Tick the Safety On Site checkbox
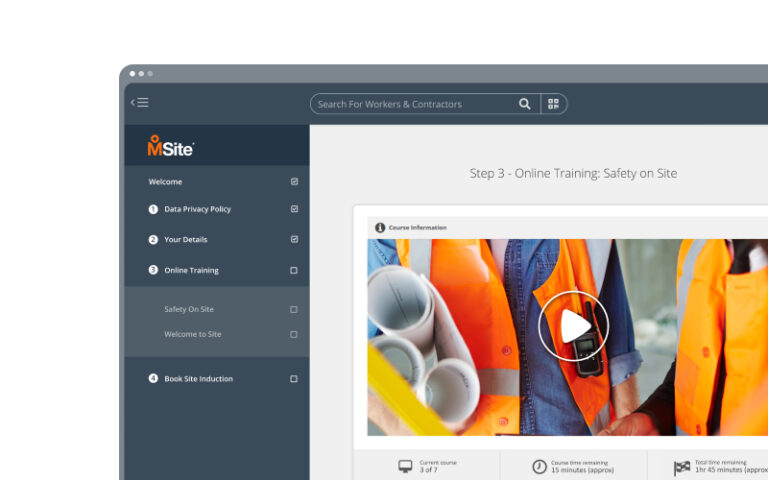 point(294,310)
